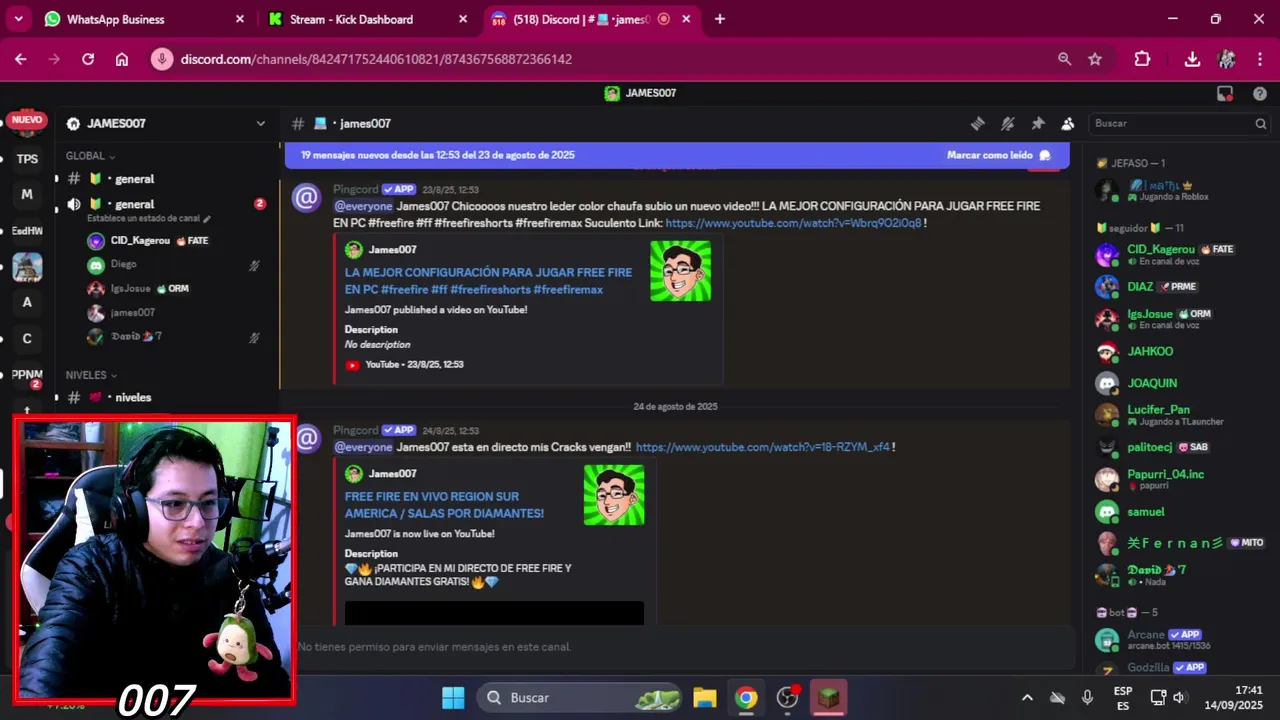
Task: Open browser extensions puzzle icon
Action: click(x=1142, y=59)
